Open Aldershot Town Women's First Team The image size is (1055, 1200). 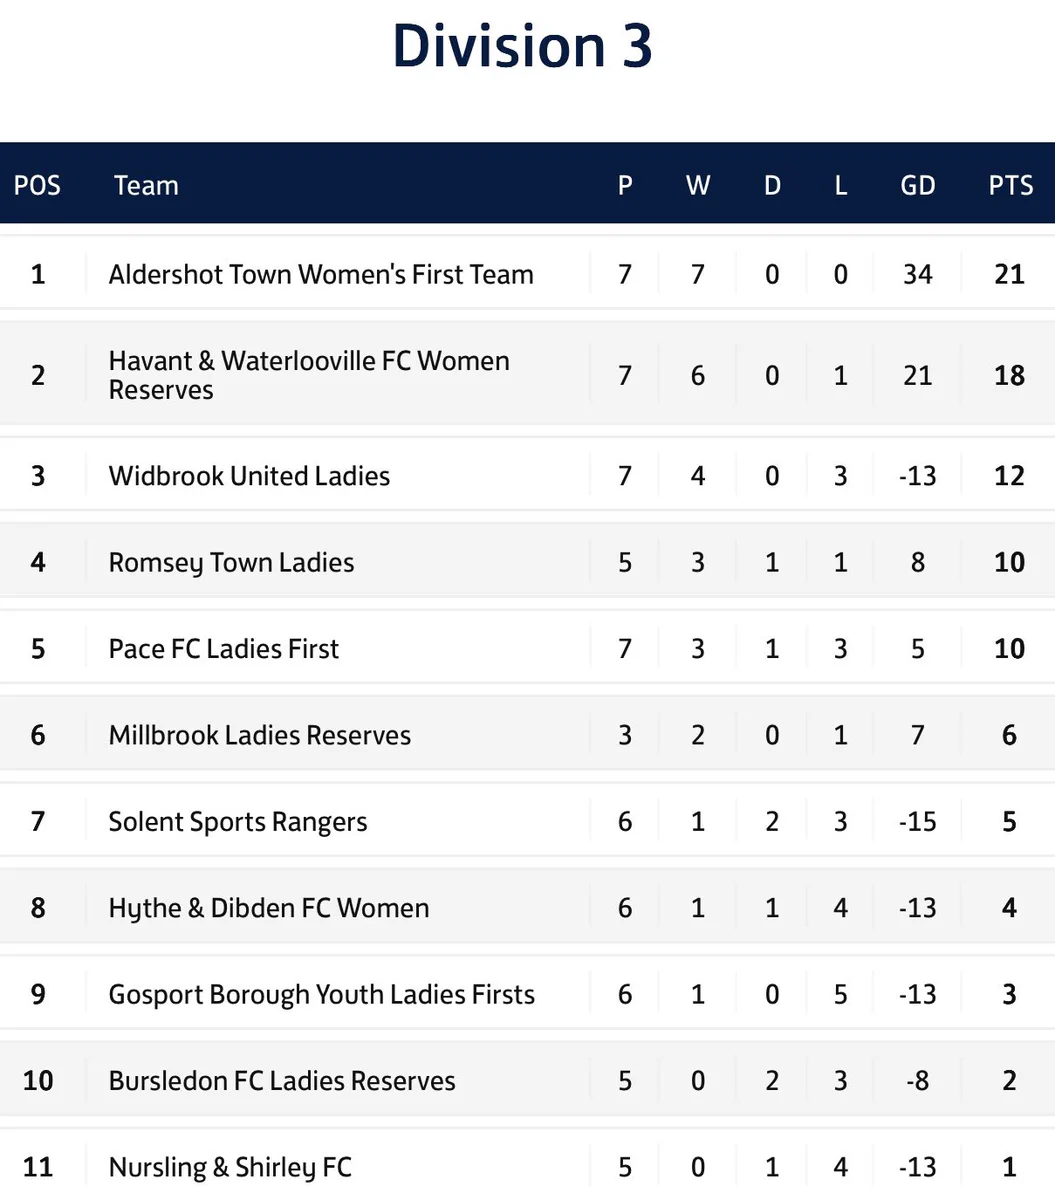pyautogui.click(x=321, y=274)
